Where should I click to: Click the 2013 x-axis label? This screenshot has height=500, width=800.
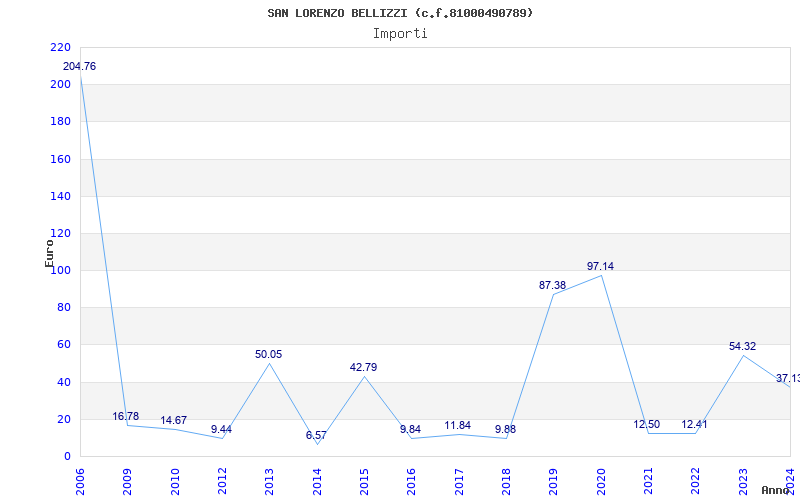[269, 482]
